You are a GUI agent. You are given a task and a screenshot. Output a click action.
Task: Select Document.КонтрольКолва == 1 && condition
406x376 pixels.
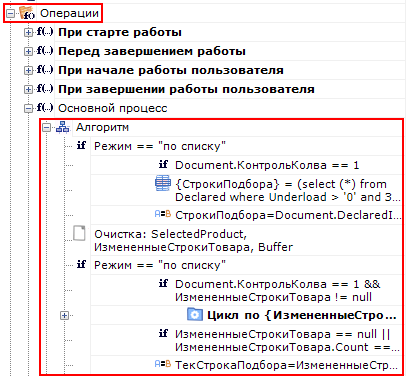click(x=277, y=290)
